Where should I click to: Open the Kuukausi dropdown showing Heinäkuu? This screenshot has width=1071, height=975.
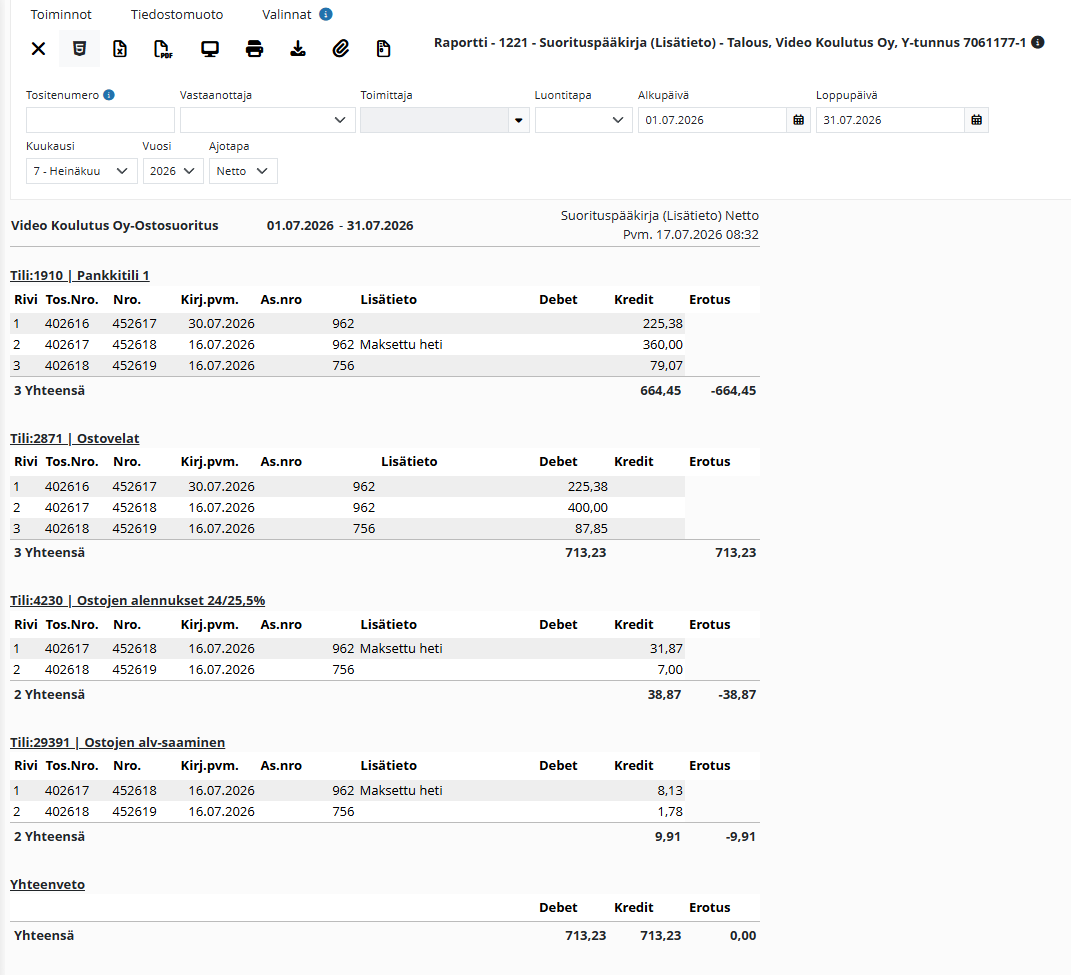[82, 171]
